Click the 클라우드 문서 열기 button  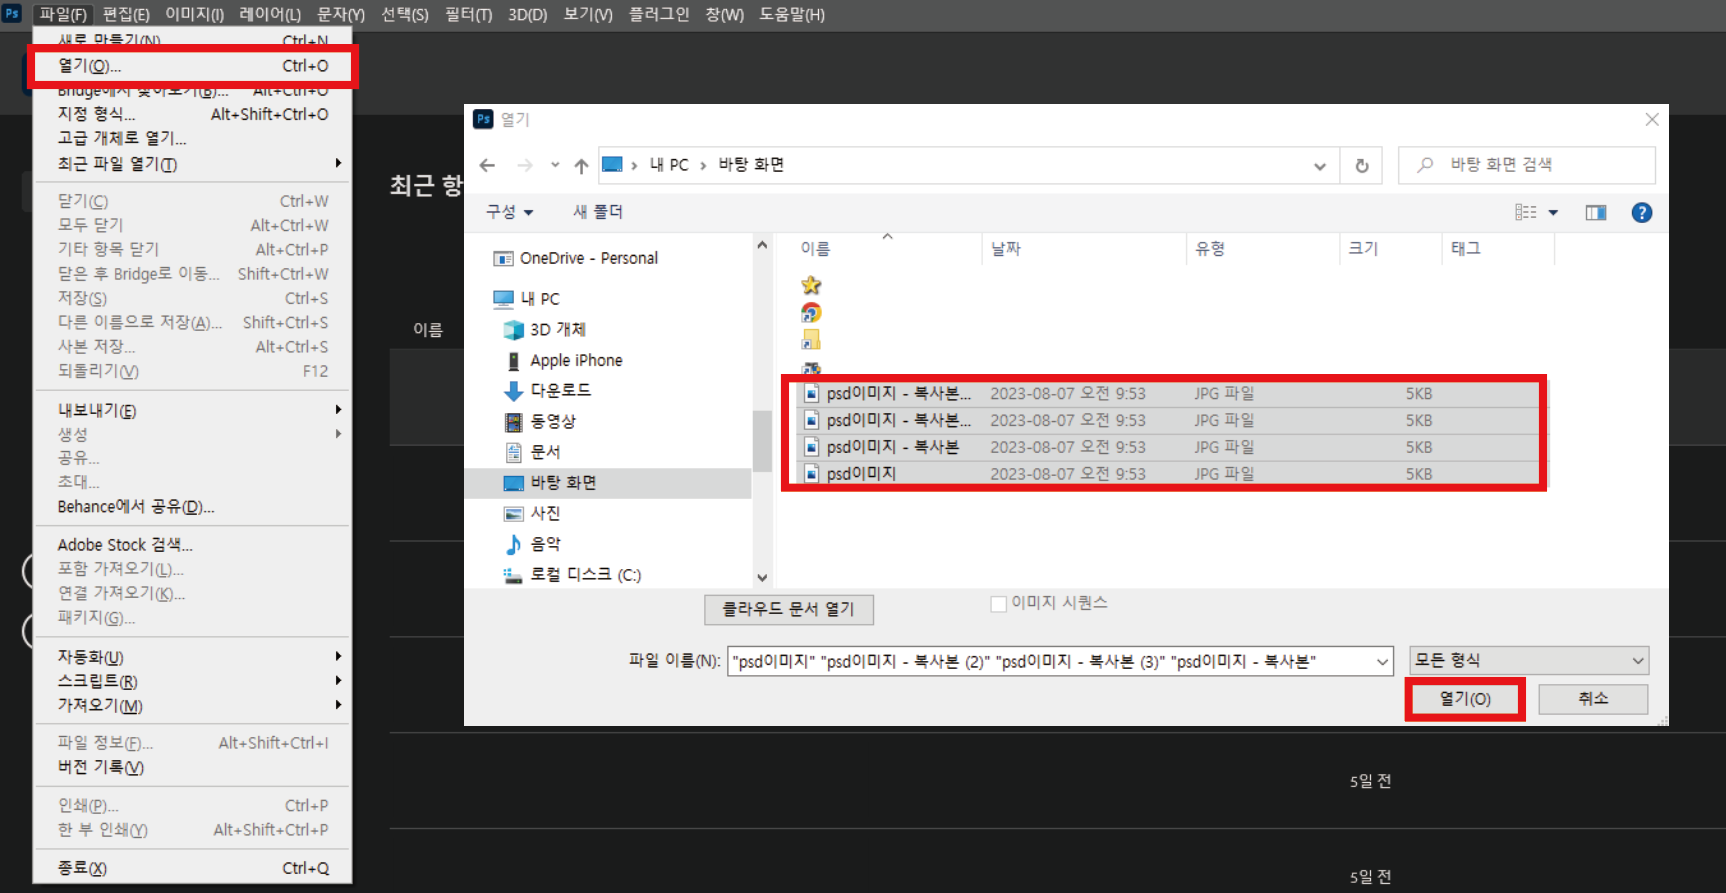point(789,609)
